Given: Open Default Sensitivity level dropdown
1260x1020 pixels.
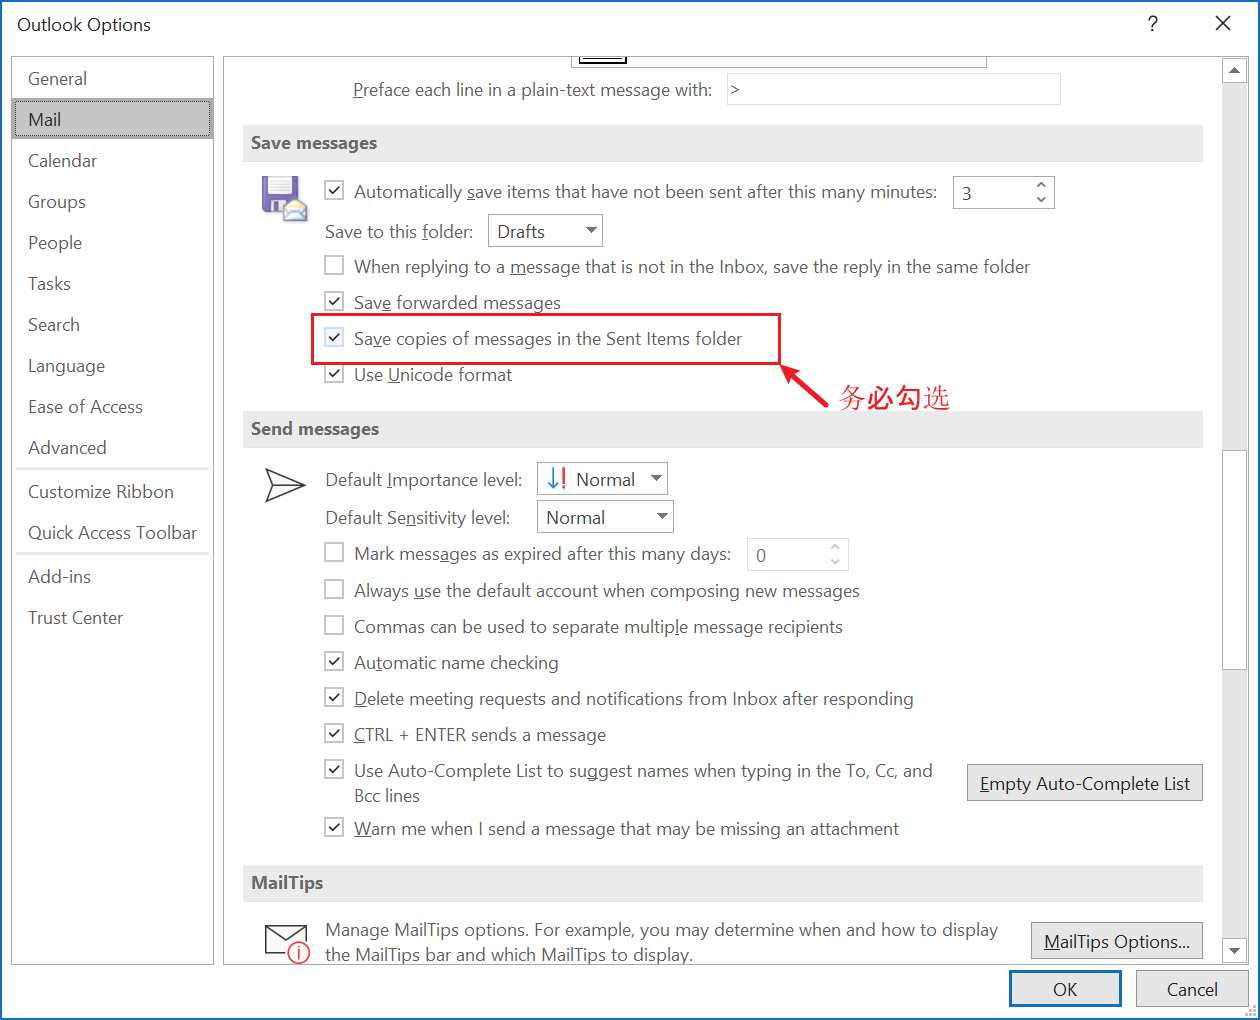Looking at the screenshot, I should point(605,517).
